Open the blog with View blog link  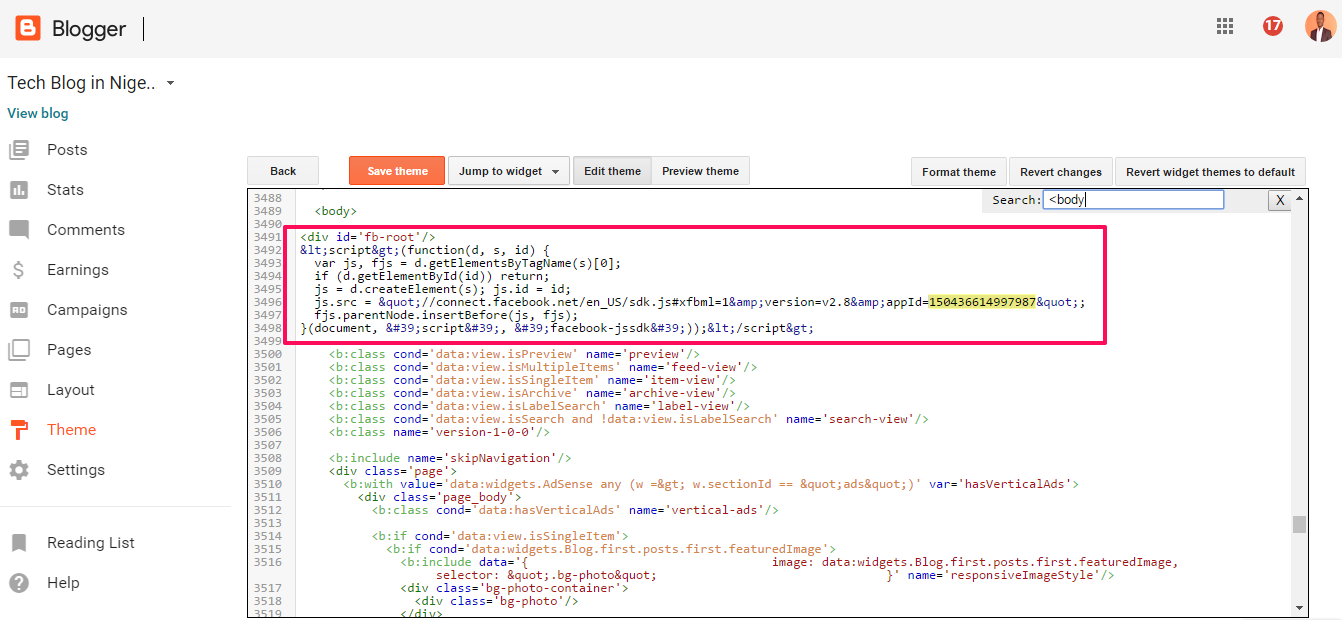tap(37, 113)
